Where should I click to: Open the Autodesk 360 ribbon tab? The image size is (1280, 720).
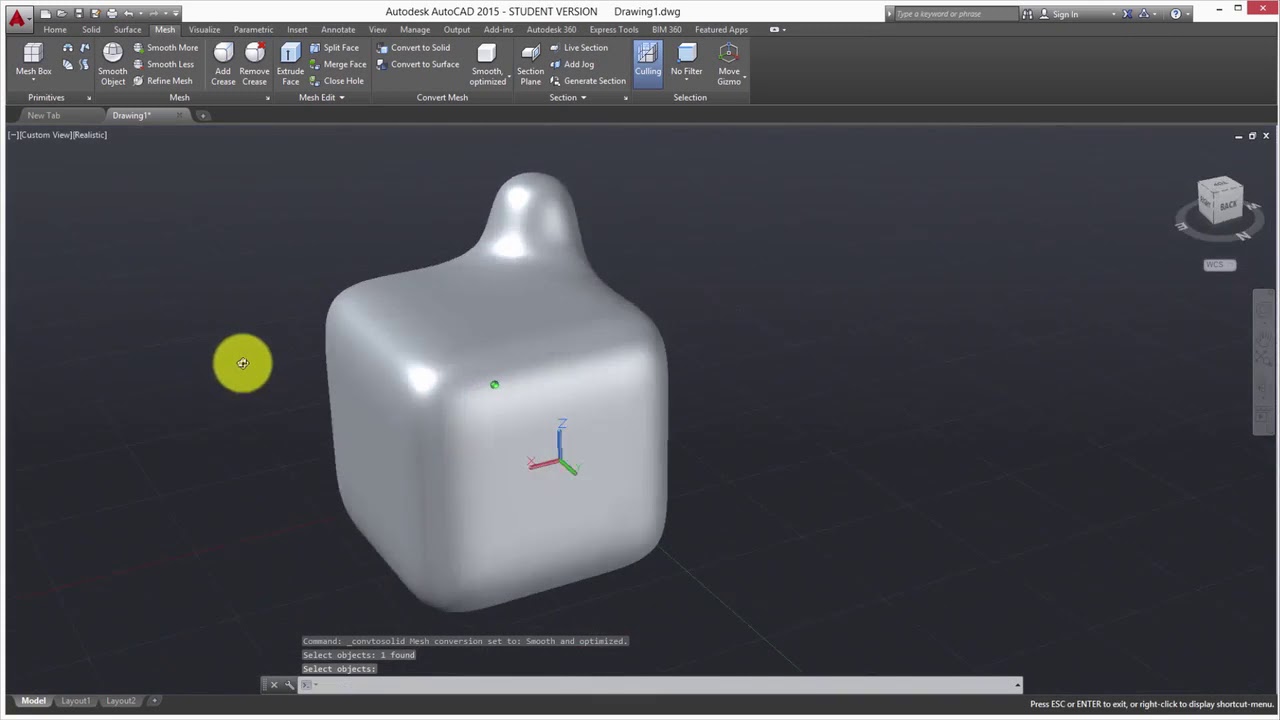[x=551, y=30]
